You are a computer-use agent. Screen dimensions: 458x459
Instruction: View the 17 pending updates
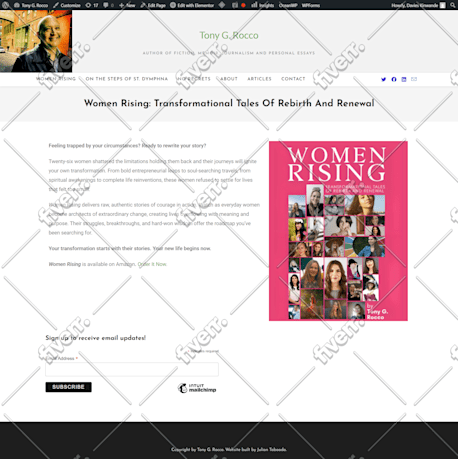click(92, 5)
